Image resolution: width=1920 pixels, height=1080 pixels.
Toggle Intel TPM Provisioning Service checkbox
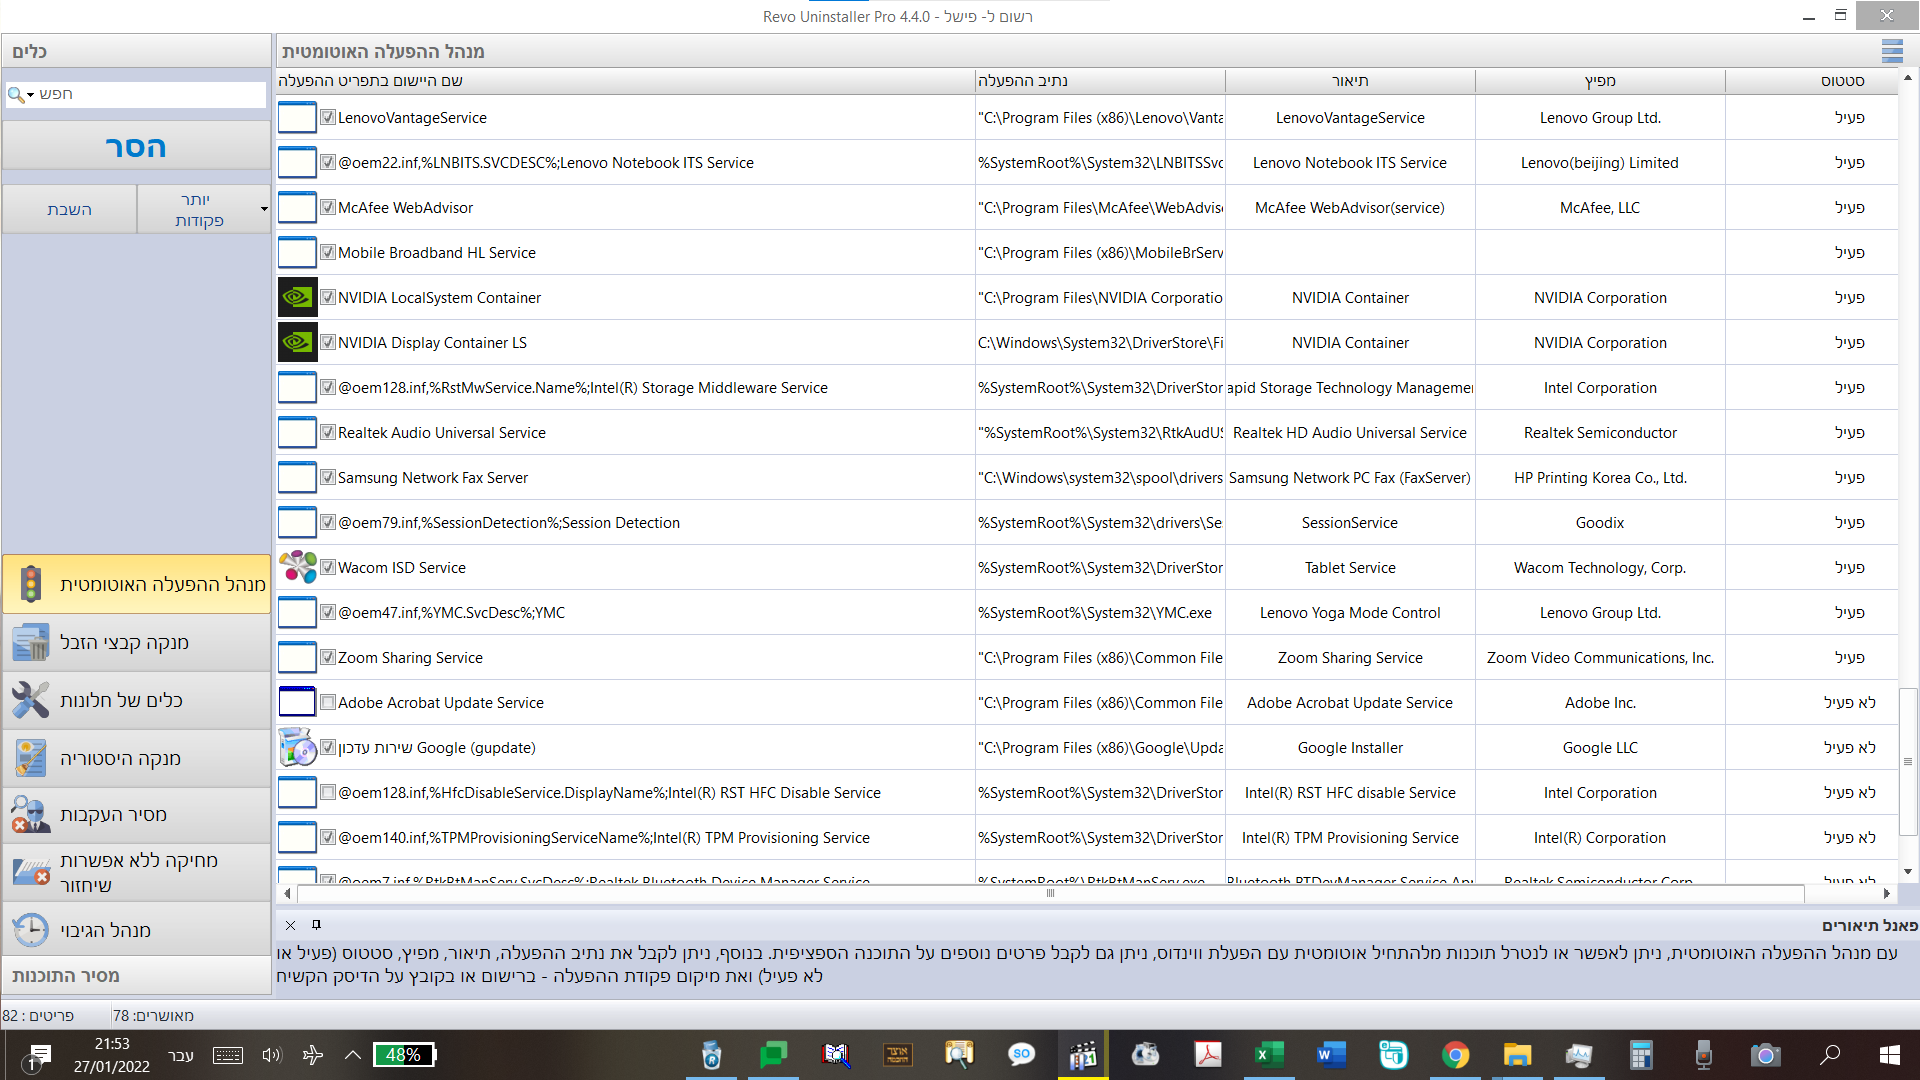(x=327, y=837)
